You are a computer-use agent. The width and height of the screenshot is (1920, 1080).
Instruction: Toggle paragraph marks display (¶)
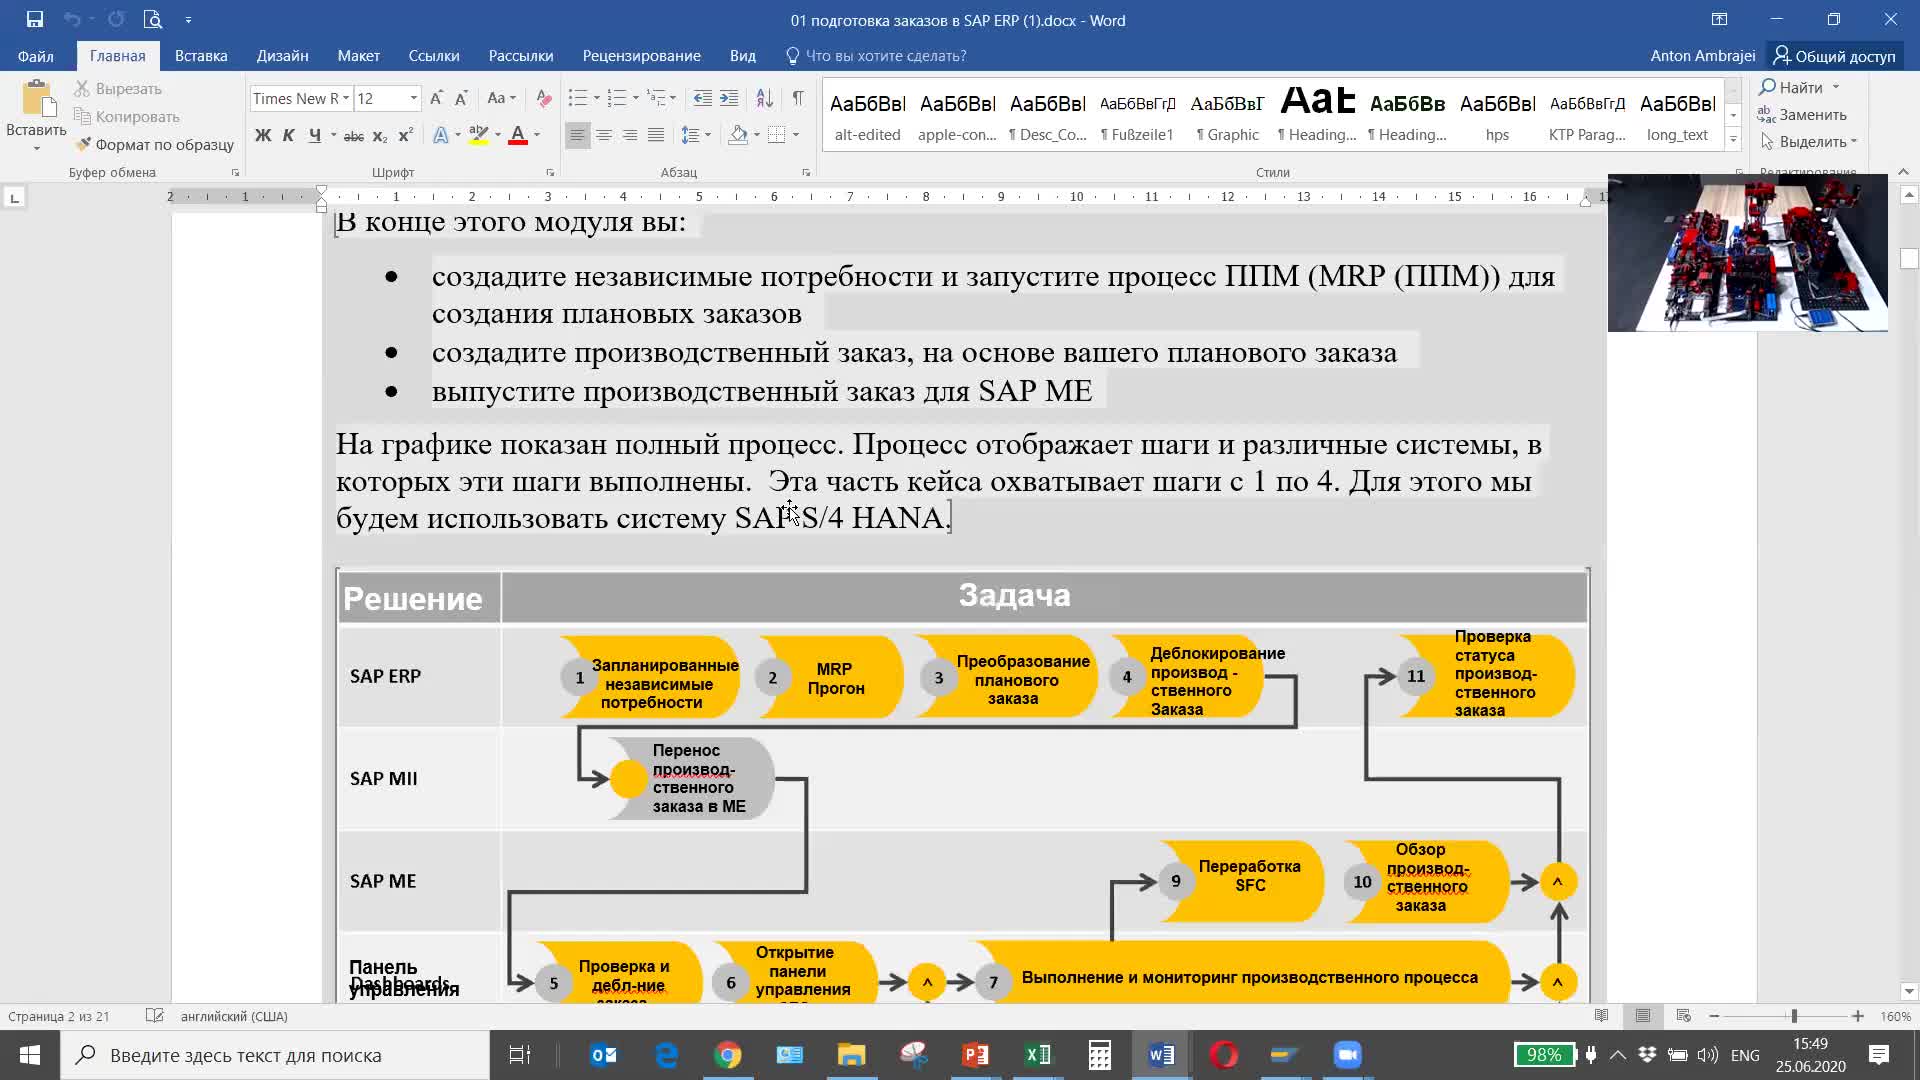pyautogui.click(x=798, y=98)
